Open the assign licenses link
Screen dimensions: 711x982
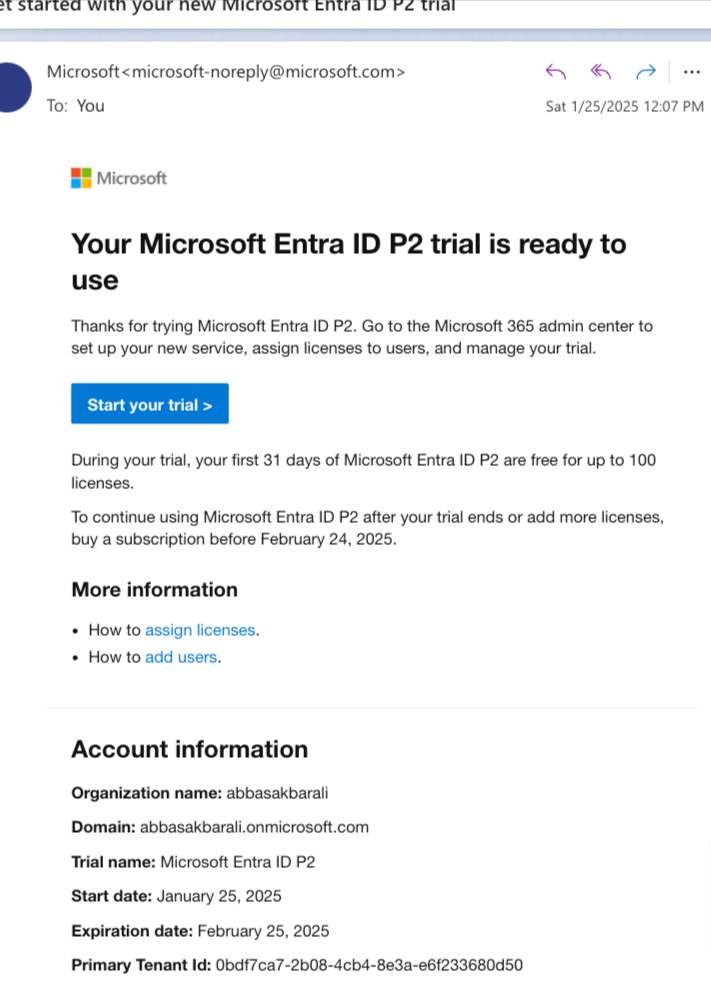click(x=200, y=630)
